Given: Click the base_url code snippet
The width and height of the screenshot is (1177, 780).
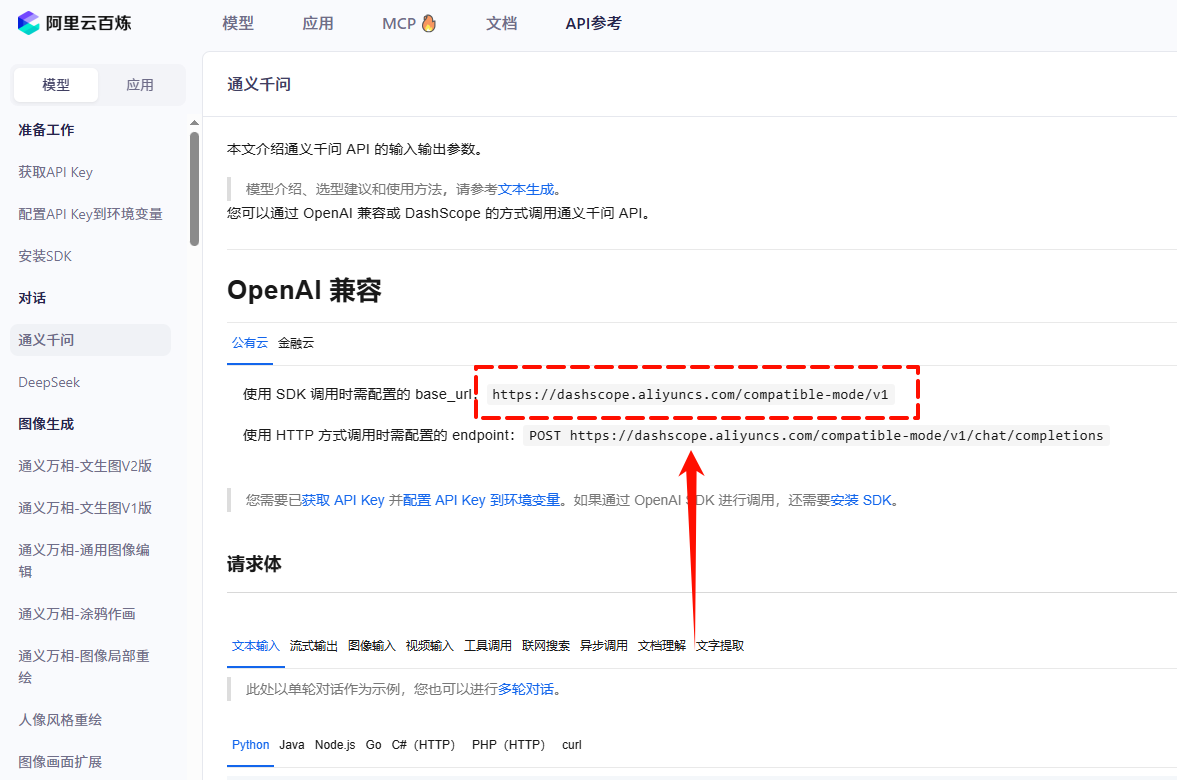Looking at the screenshot, I should (690, 394).
